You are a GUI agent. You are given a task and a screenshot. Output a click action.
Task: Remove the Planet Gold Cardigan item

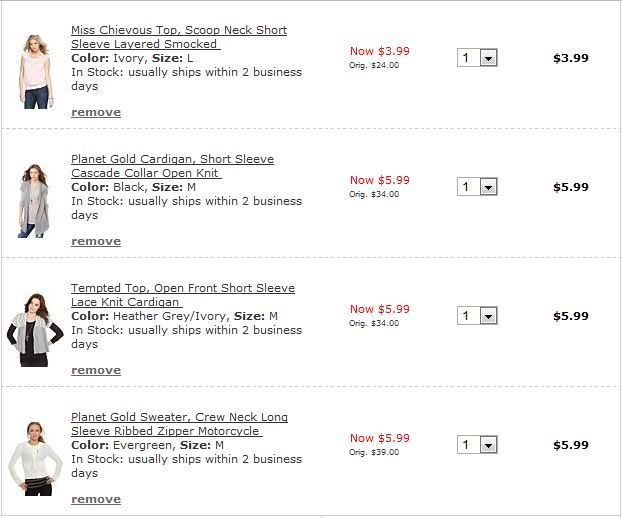click(x=96, y=241)
